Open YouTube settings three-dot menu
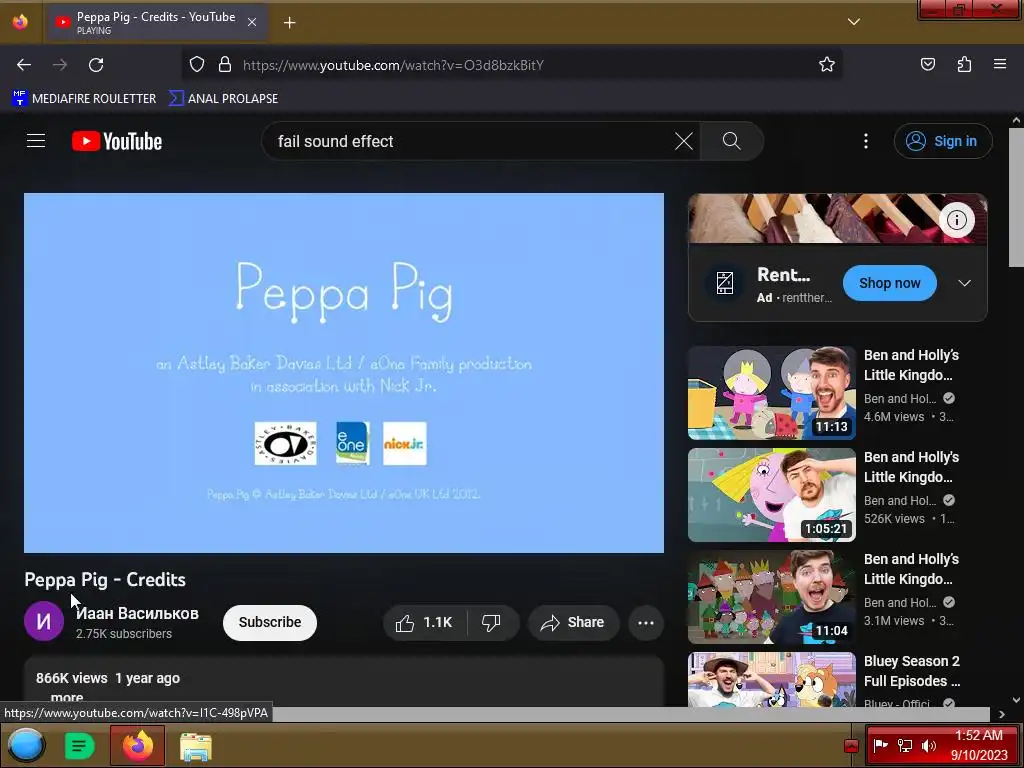The image size is (1024, 768). [866, 141]
